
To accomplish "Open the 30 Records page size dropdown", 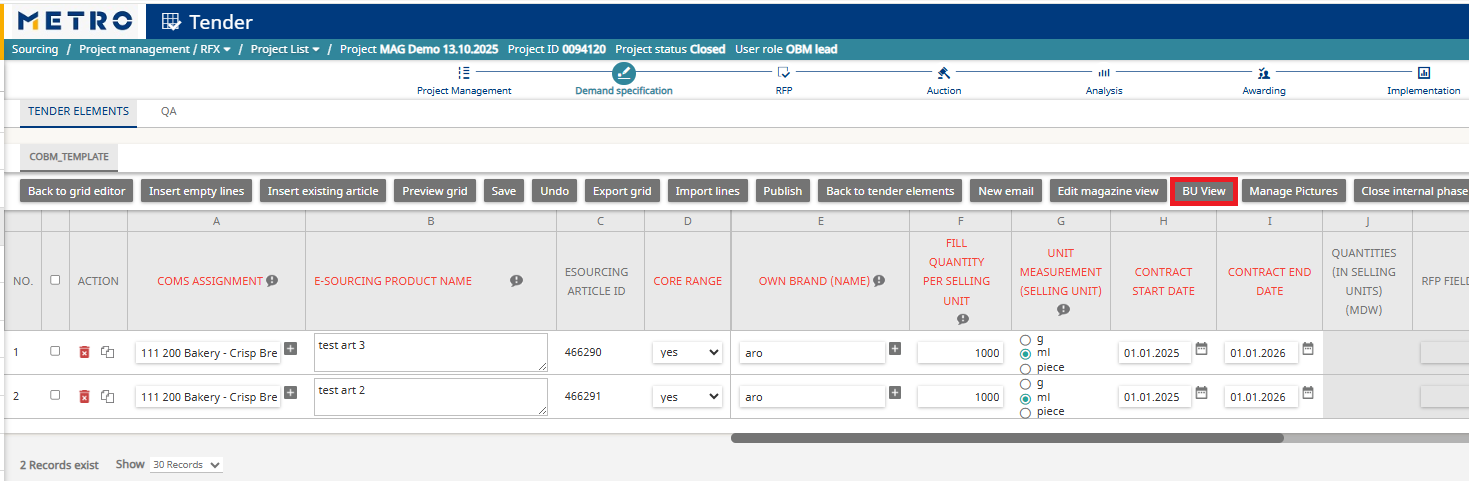I will pyautogui.click(x=186, y=465).
